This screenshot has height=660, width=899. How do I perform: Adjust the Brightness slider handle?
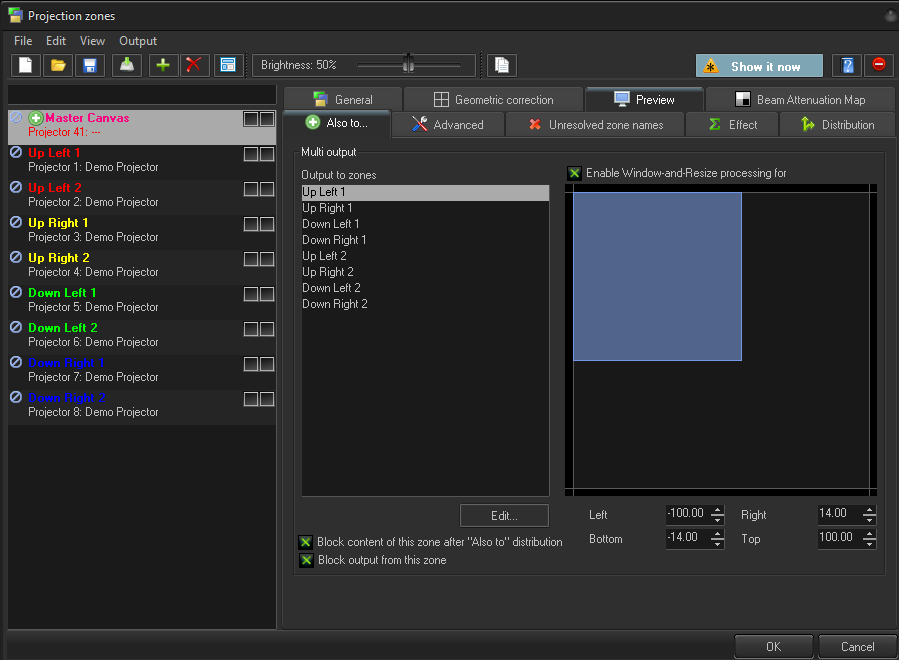tap(408, 64)
